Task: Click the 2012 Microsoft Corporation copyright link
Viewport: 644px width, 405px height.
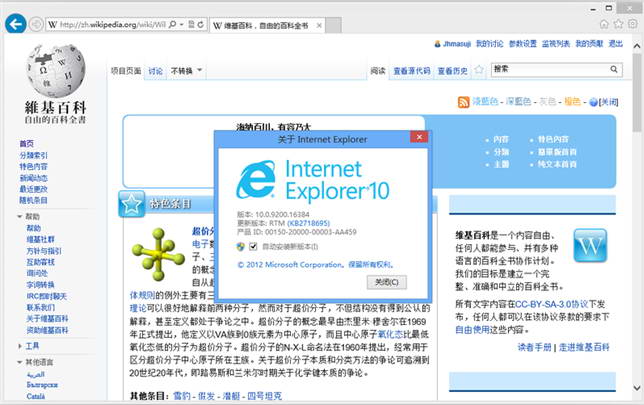Action: (315, 265)
